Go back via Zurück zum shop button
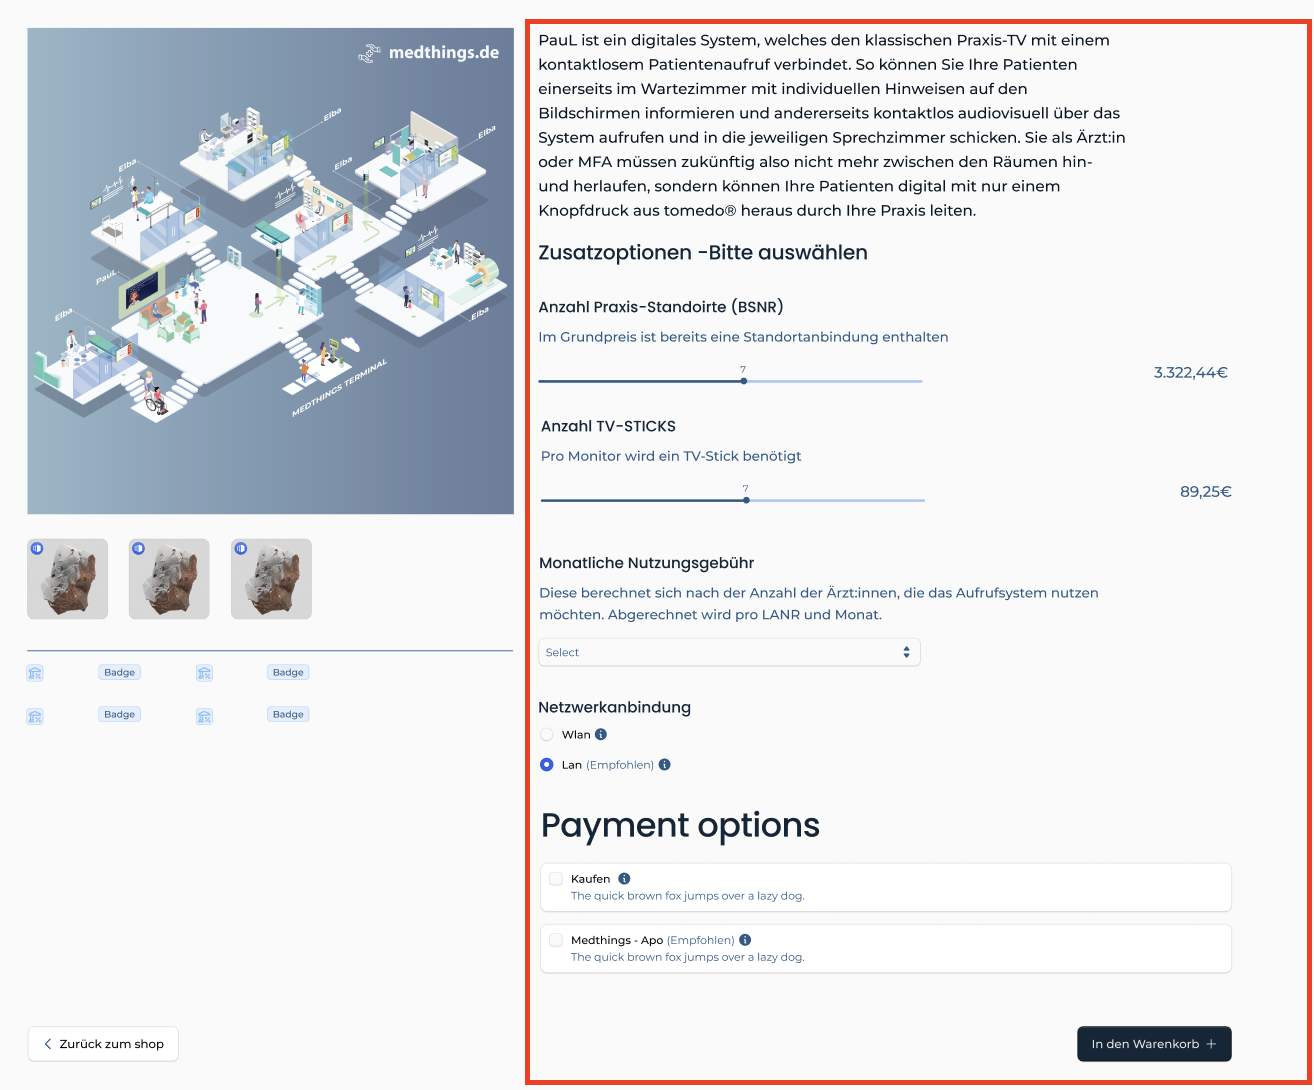Image resolution: width=1314 pixels, height=1090 pixels. click(x=103, y=1044)
